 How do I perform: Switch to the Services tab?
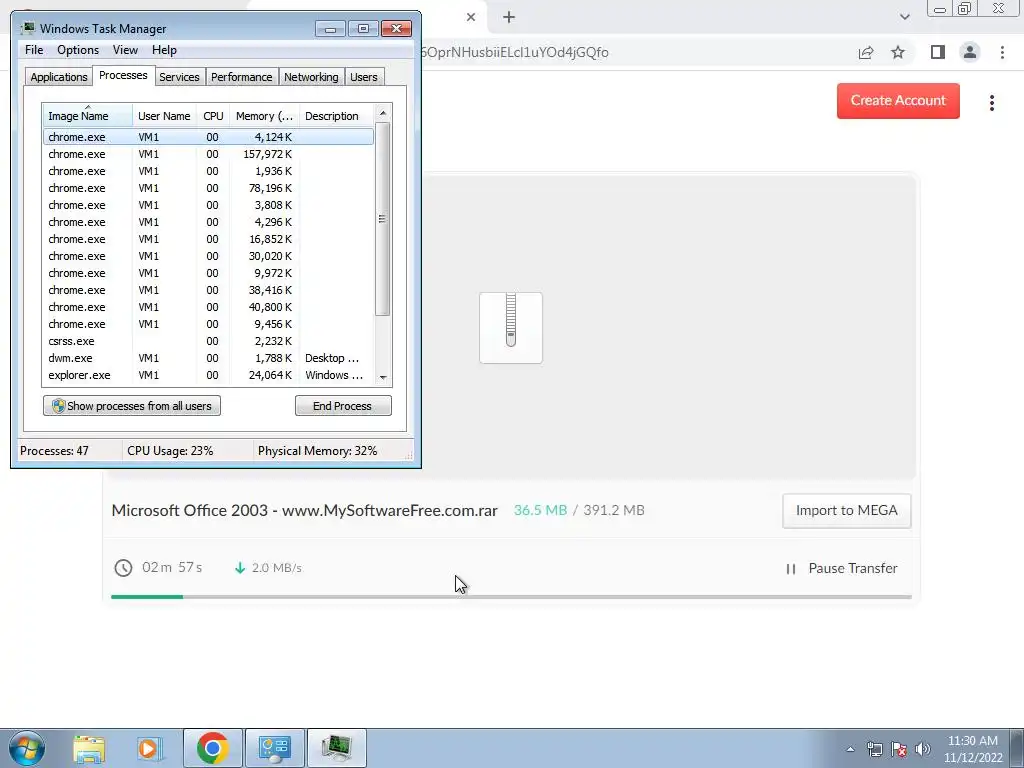(x=179, y=77)
